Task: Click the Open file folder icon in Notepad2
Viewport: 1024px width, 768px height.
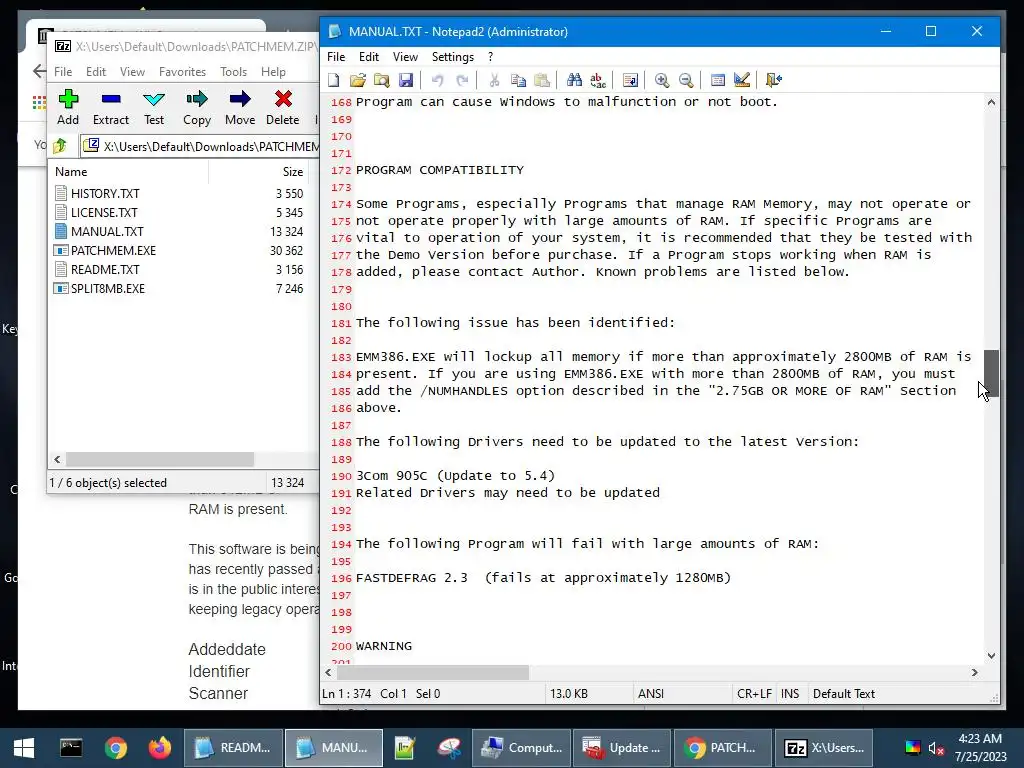Action: [x=358, y=80]
